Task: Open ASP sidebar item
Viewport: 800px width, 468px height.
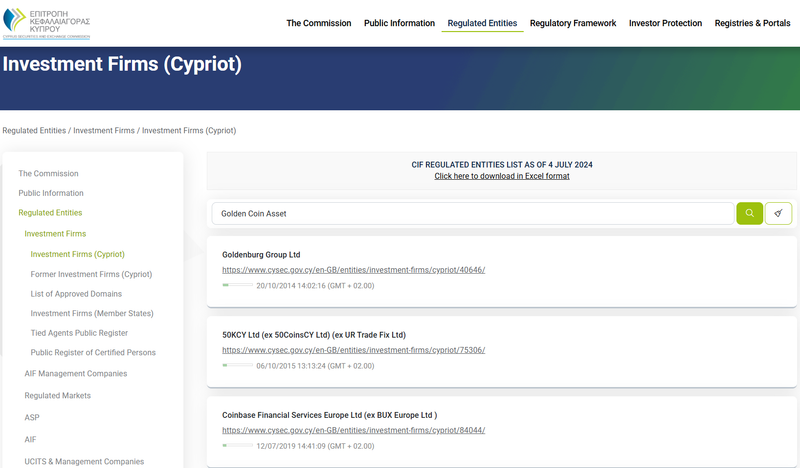Action: tap(32, 417)
